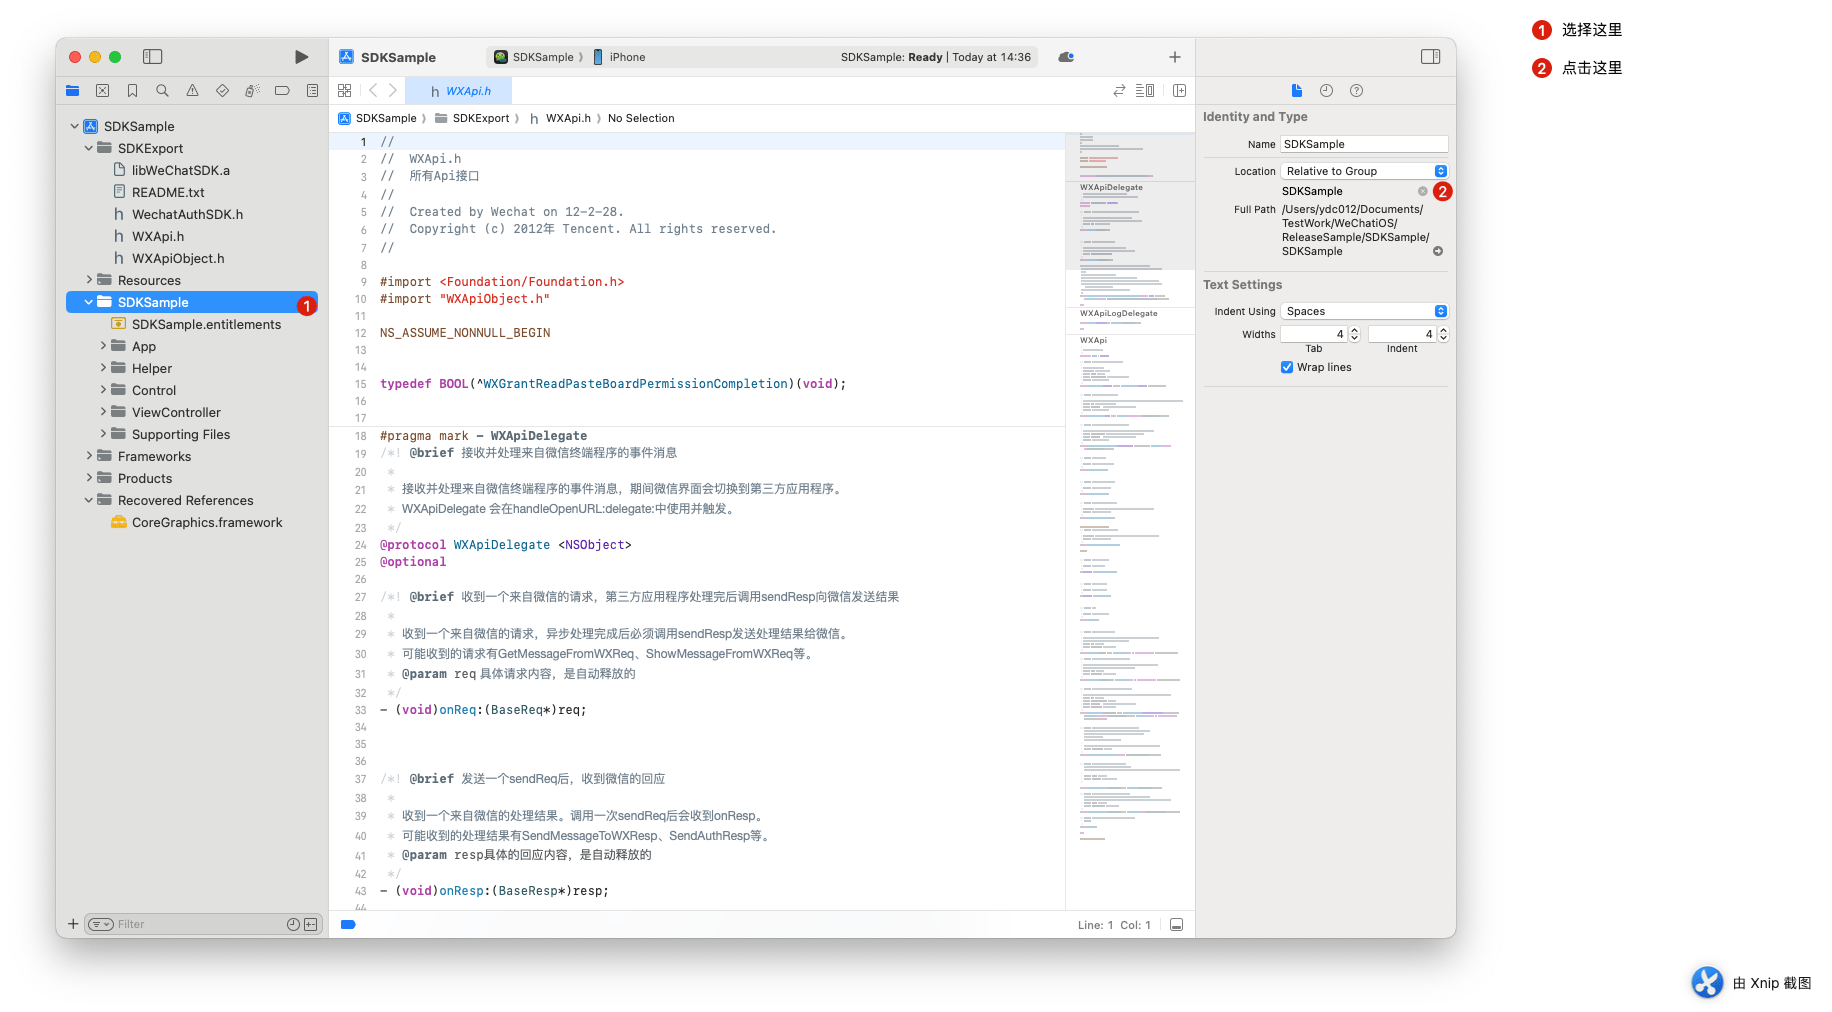Switch to the File inspector
The width and height of the screenshot is (1832, 1012).
click(1297, 91)
